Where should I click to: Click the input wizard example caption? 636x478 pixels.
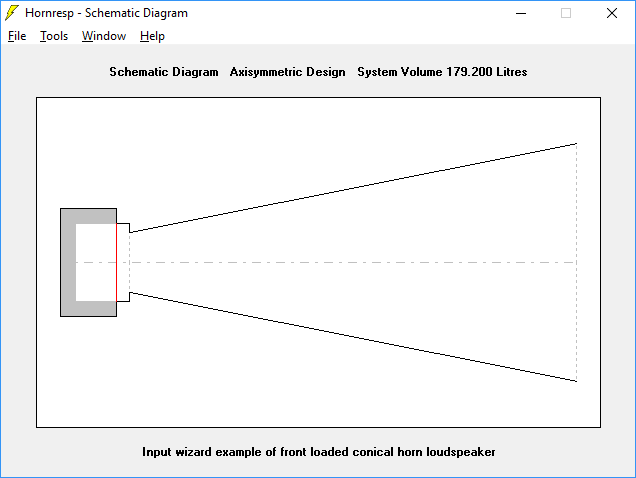click(318, 452)
